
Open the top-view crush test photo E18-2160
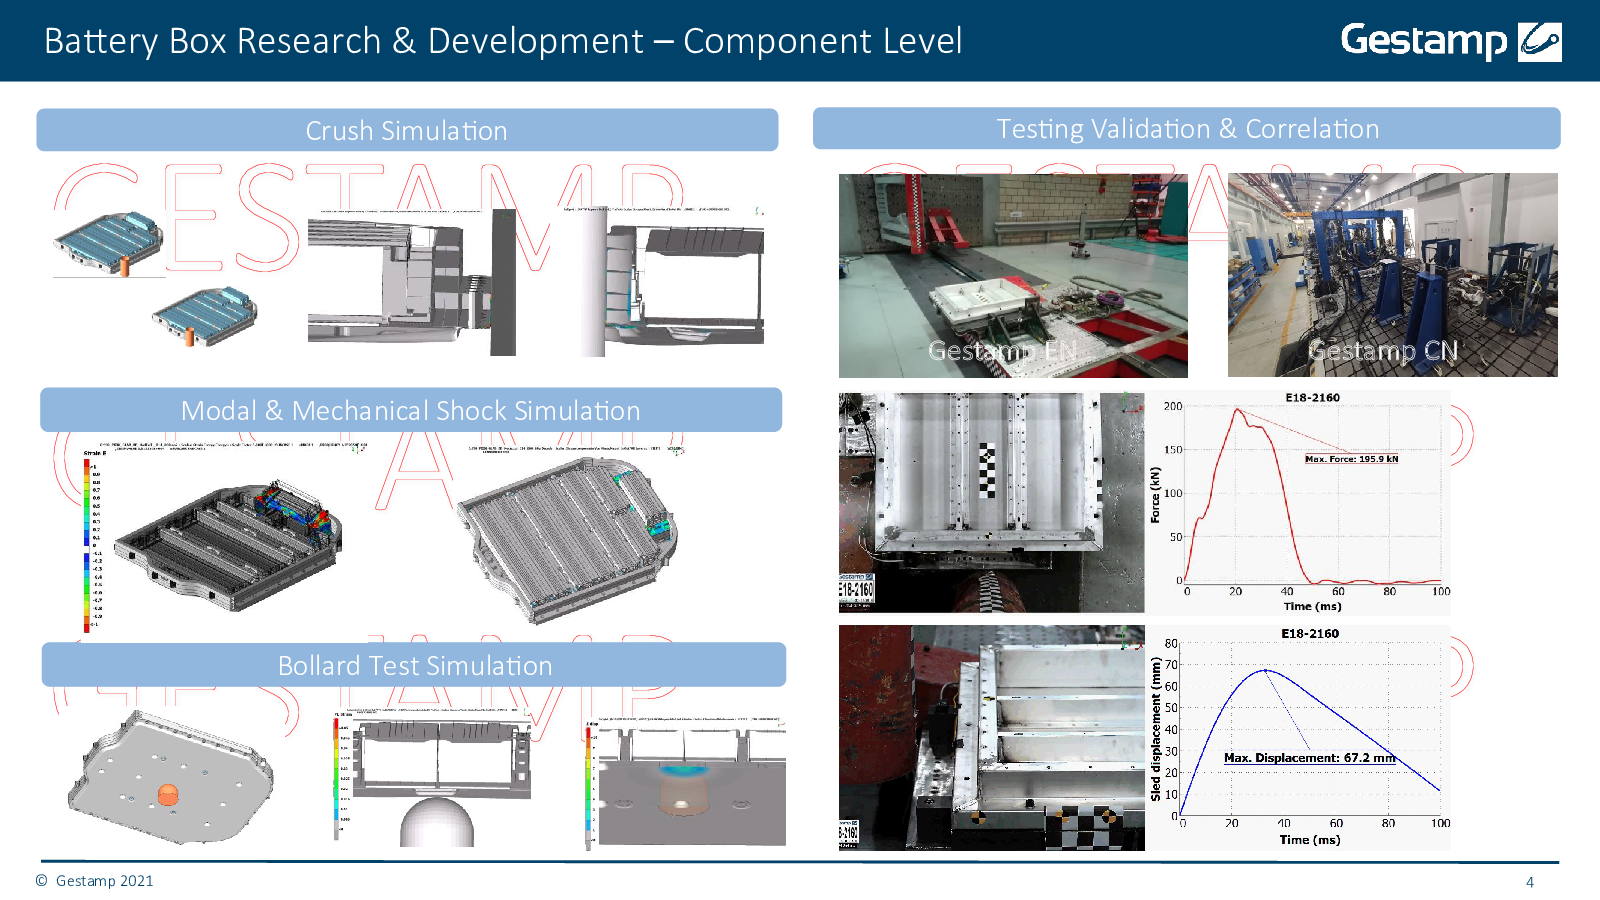(991, 502)
